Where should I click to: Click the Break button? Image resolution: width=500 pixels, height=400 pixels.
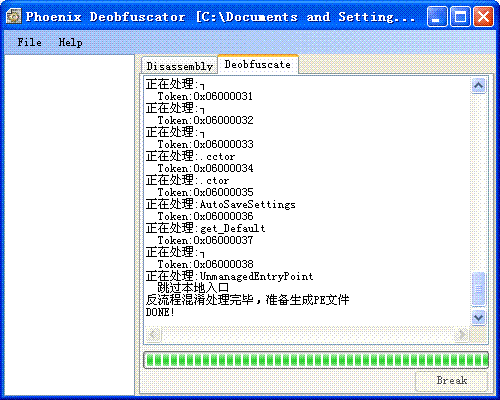click(x=451, y=380)
